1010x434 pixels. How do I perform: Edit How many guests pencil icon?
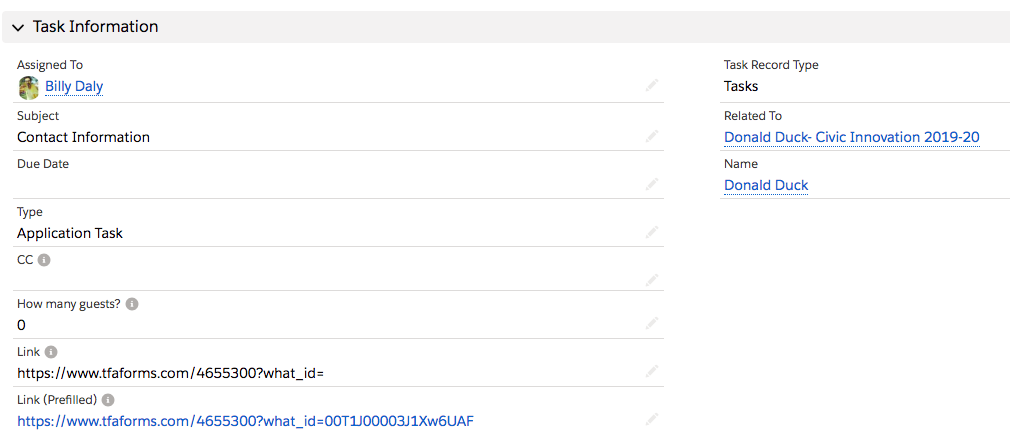click(x=652, y=324)
